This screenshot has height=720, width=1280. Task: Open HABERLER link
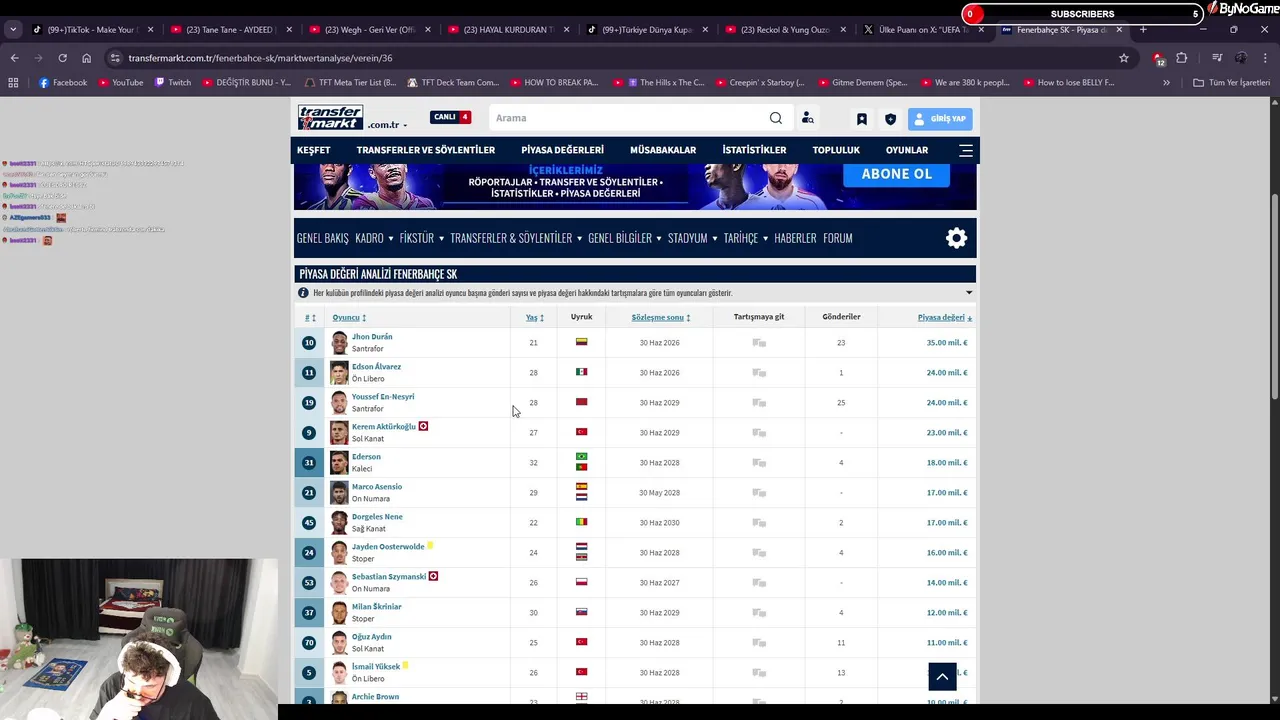(795, 238)
